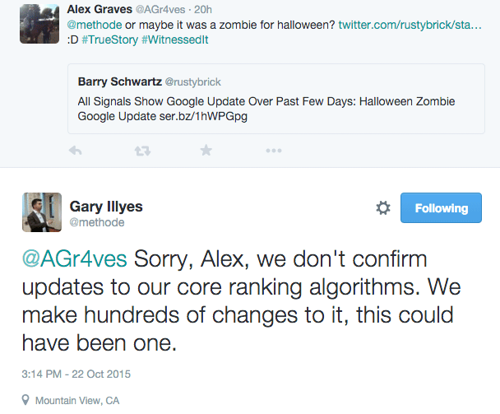Toggle the Following button for Gary Illyes

pos(441,208)
